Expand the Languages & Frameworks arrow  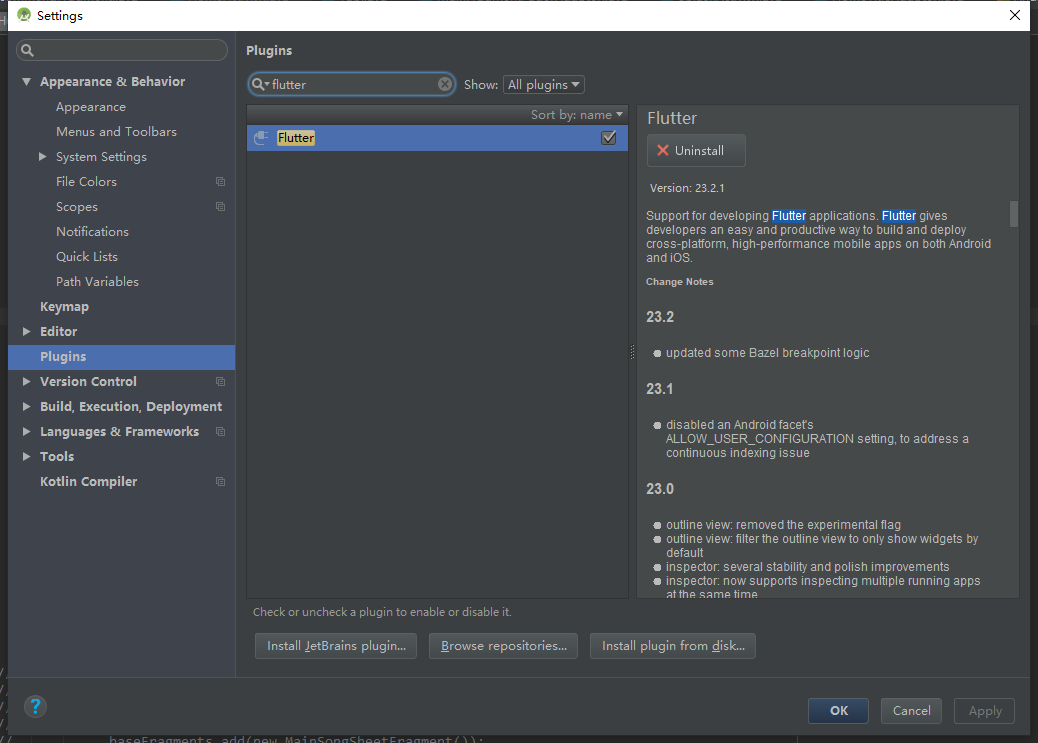point(26,431)
